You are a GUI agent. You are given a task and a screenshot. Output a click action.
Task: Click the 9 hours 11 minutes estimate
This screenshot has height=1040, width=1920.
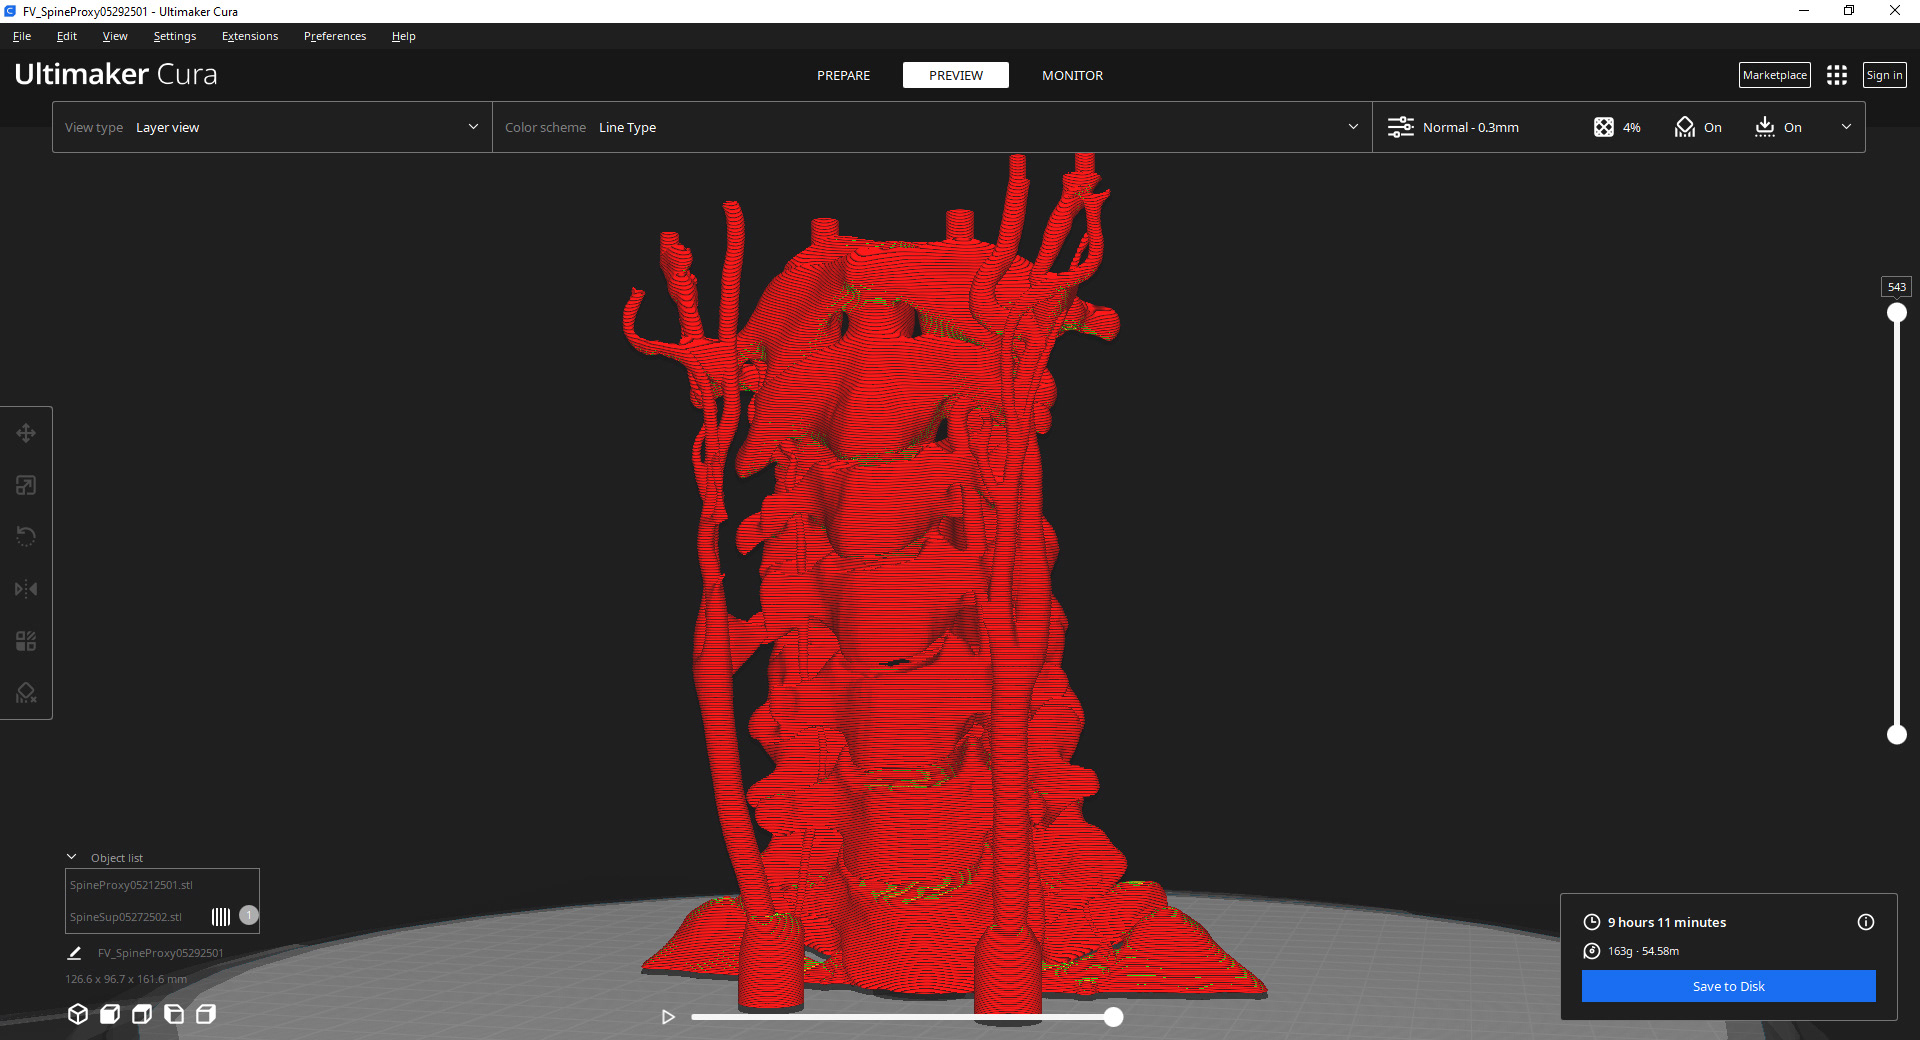(x=1667, y=922)
